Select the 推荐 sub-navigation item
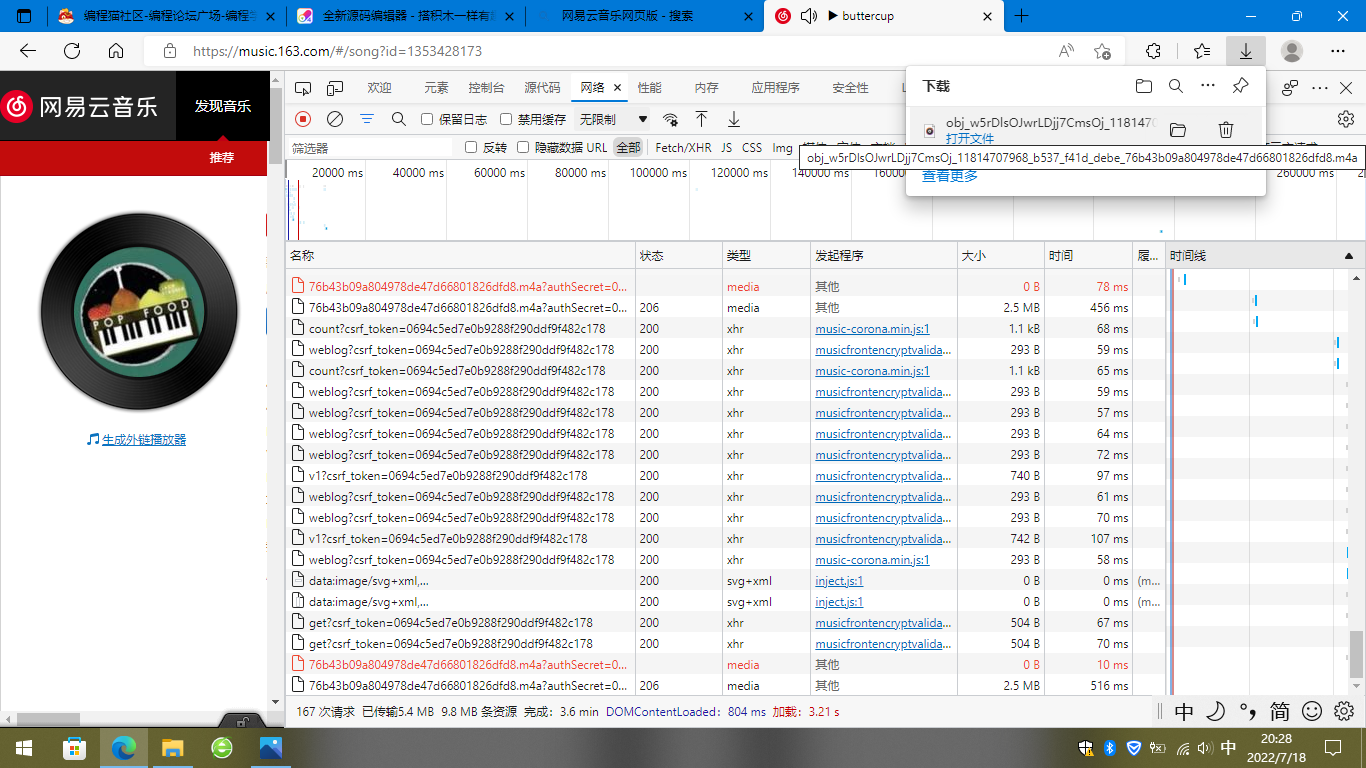The height and width of the screenshot is (768, 1366). pyautogui.click(x=222, y=158)
